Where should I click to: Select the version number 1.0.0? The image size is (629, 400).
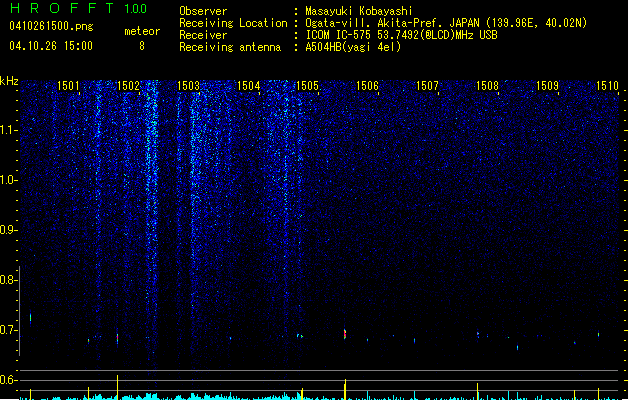pyautogui.click(x=136, y=9)
